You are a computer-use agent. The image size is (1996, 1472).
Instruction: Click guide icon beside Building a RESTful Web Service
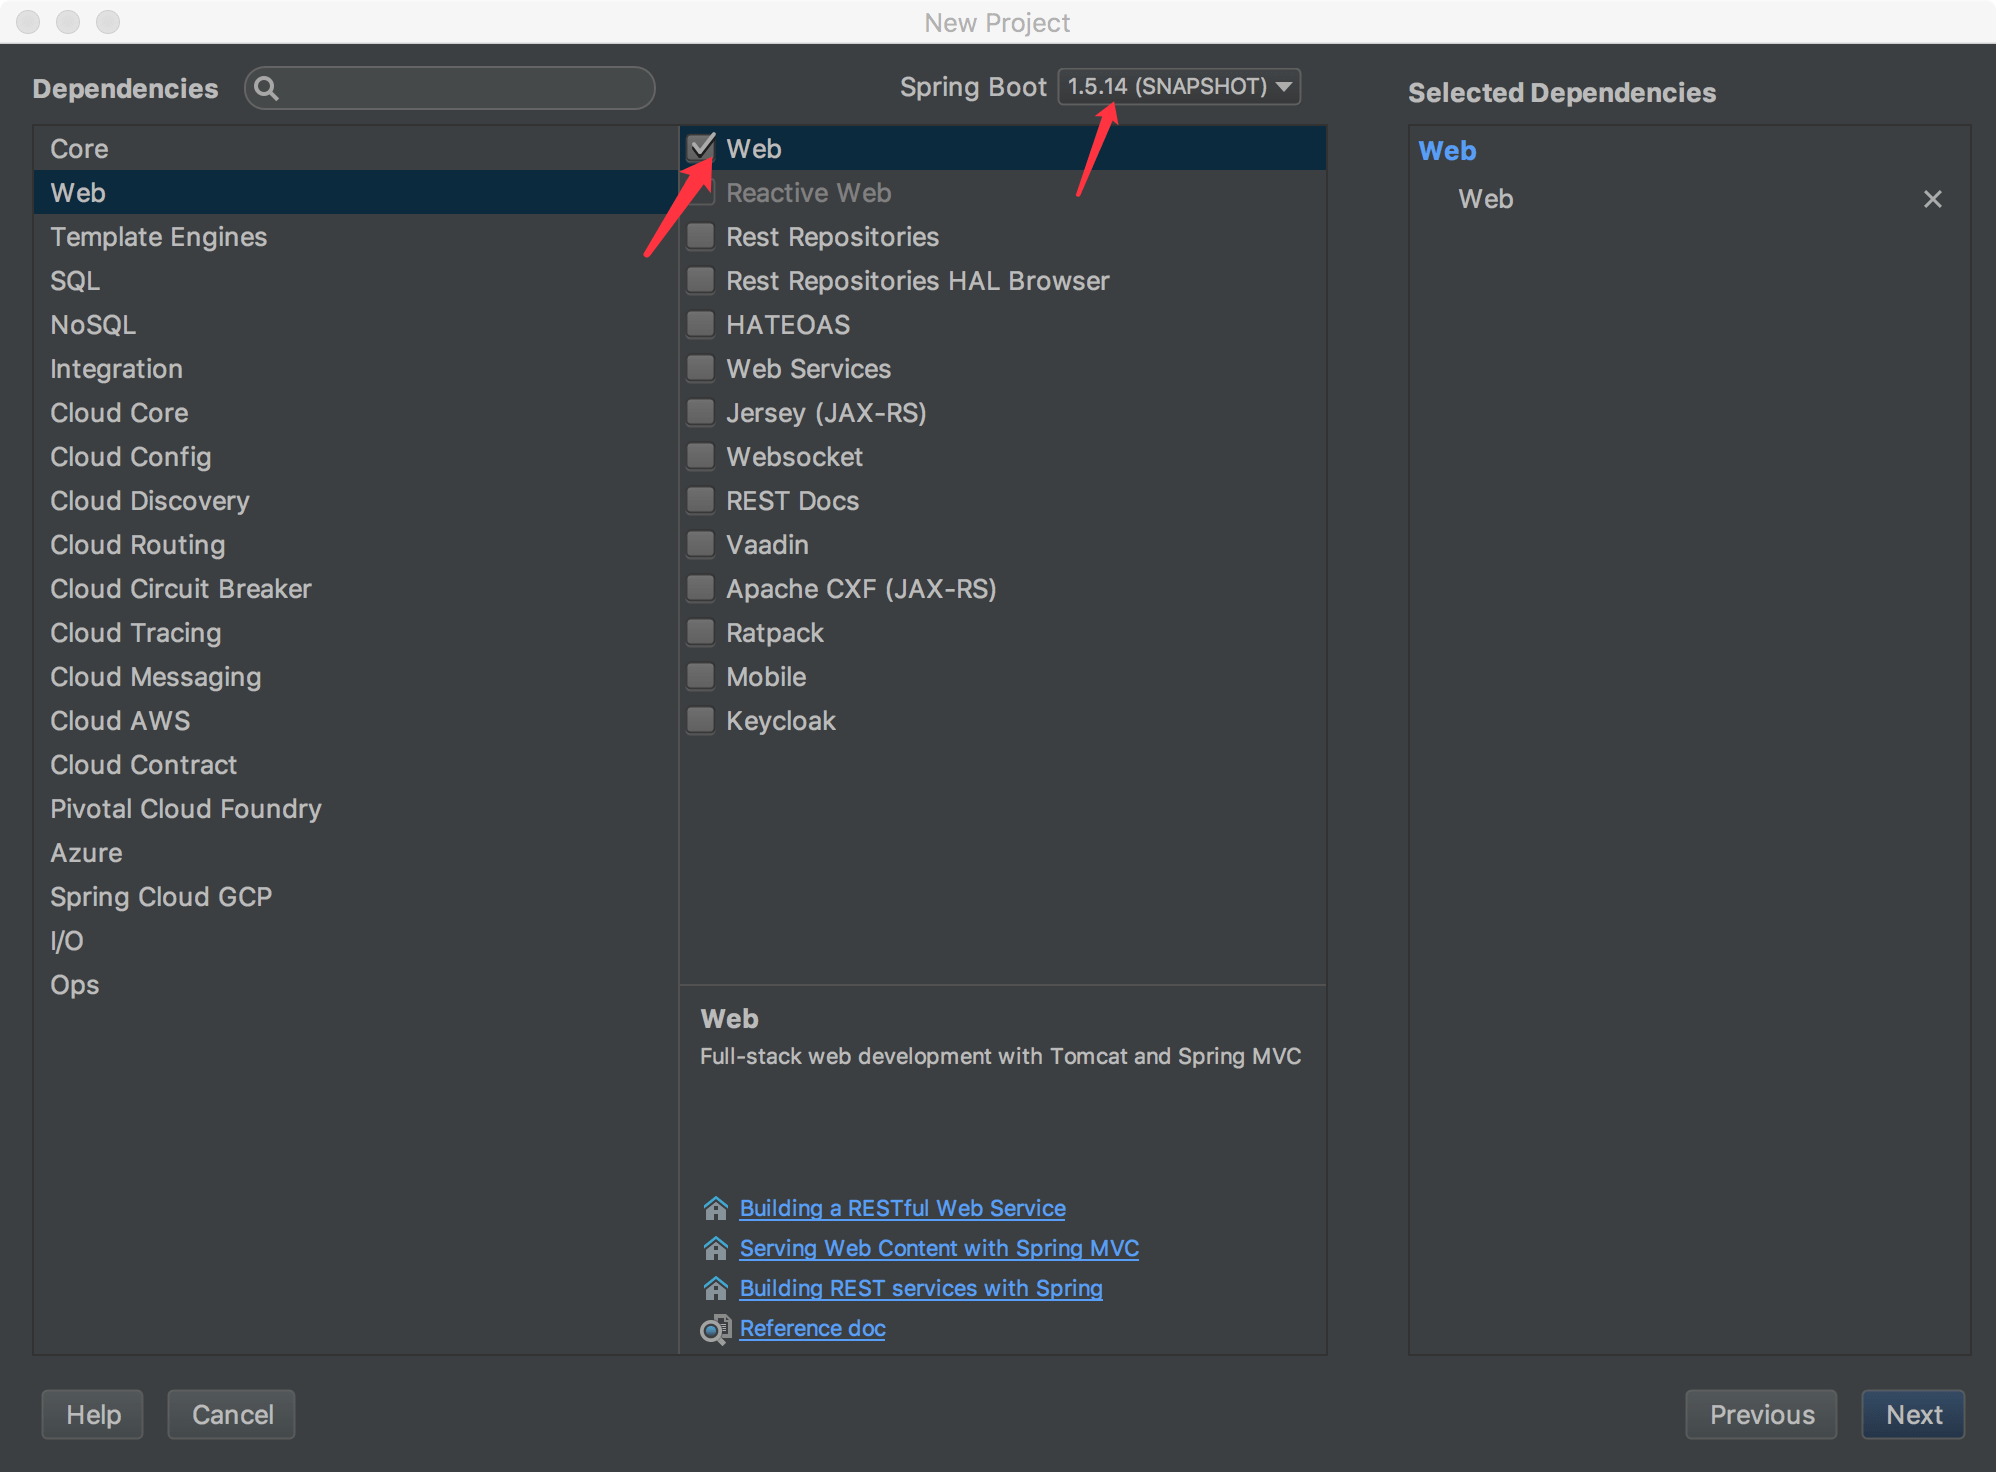click(715, 1208)
